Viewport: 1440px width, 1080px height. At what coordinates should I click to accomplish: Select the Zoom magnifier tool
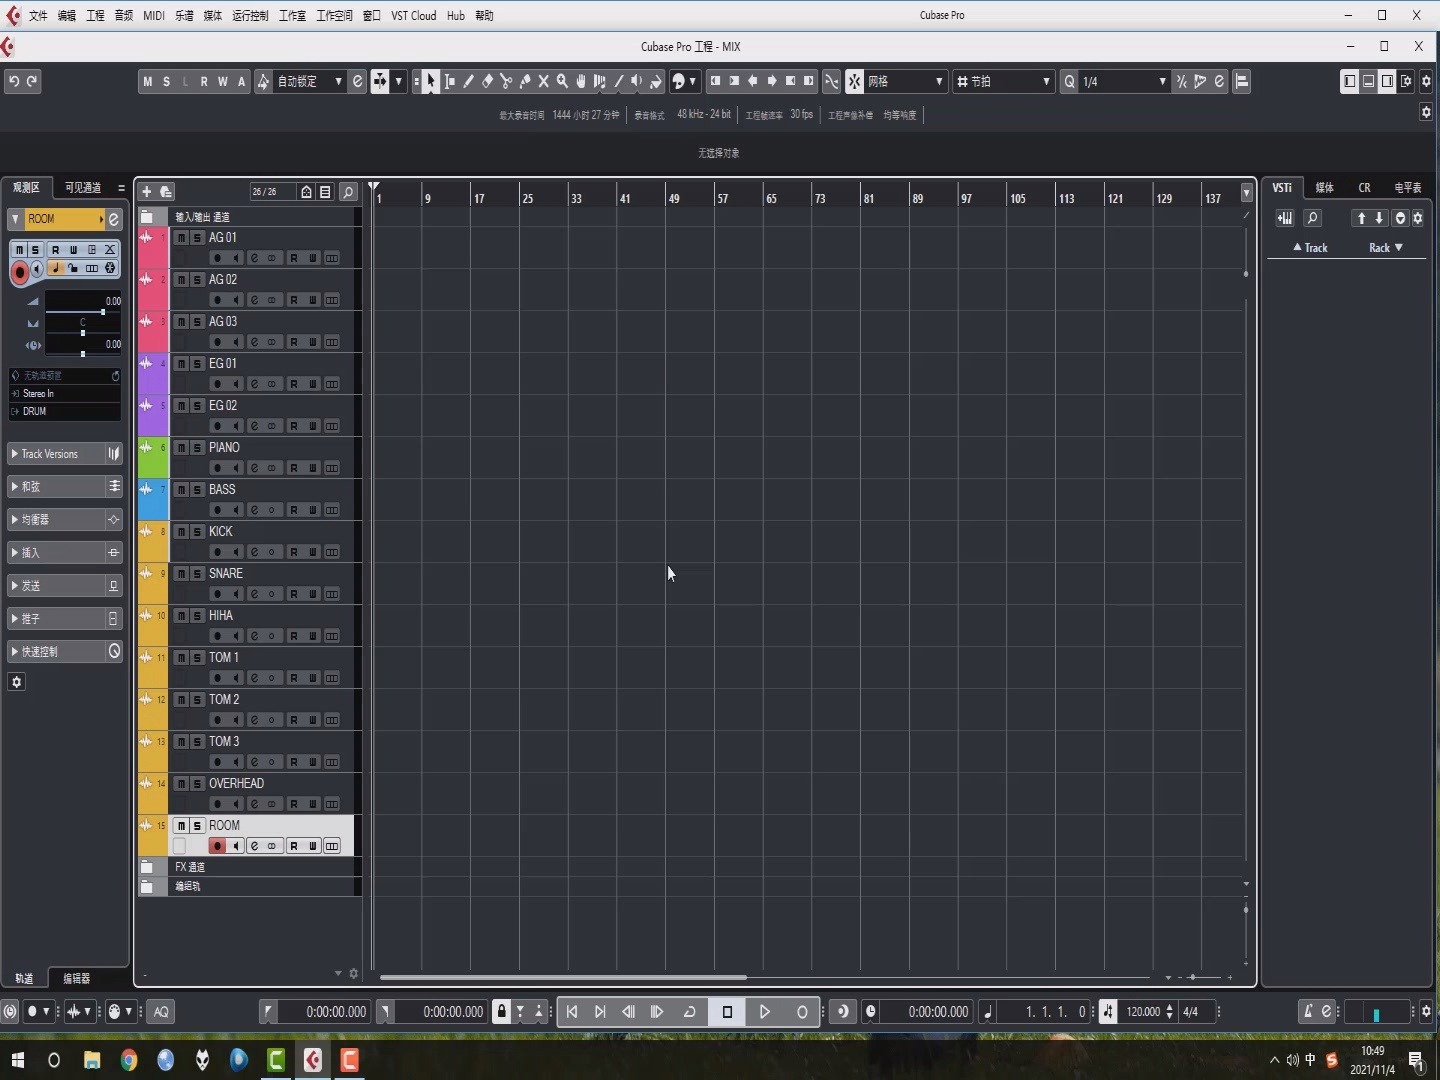564,82
